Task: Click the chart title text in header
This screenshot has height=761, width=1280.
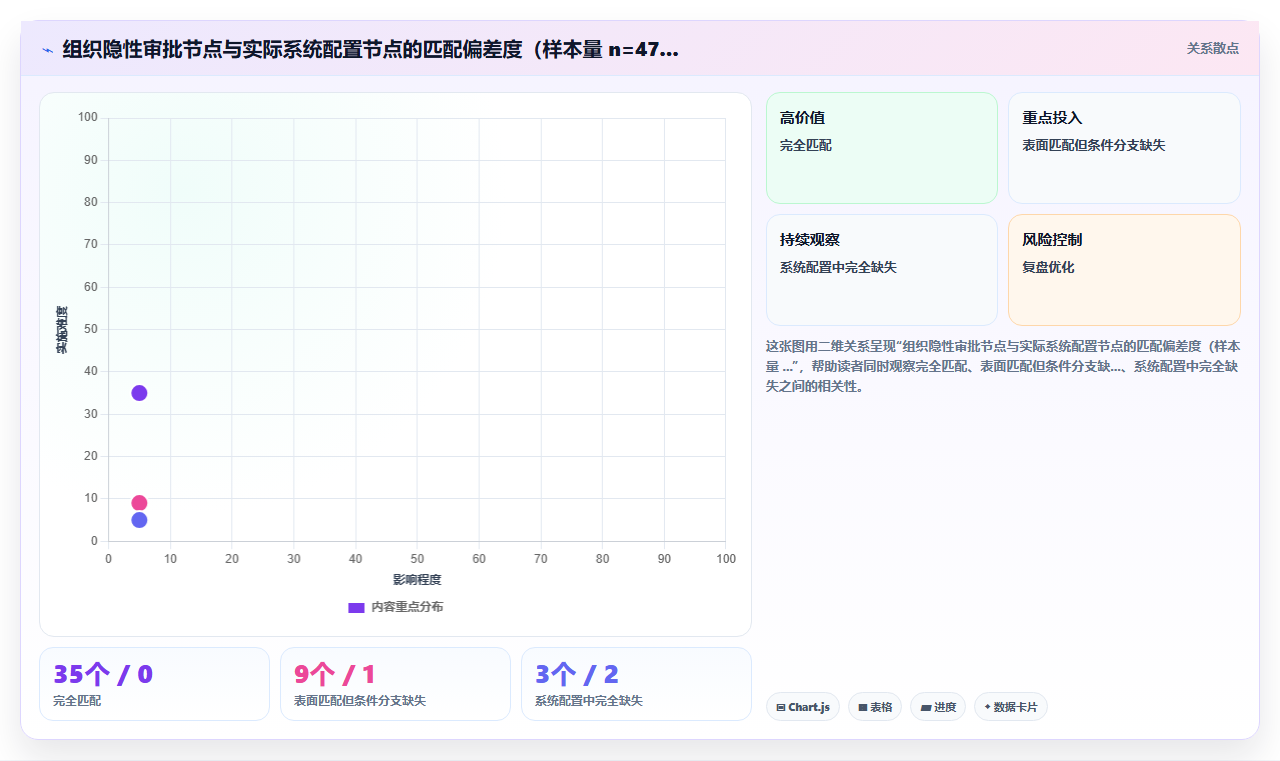Action: pyautogui.click(x=371, y=49)
